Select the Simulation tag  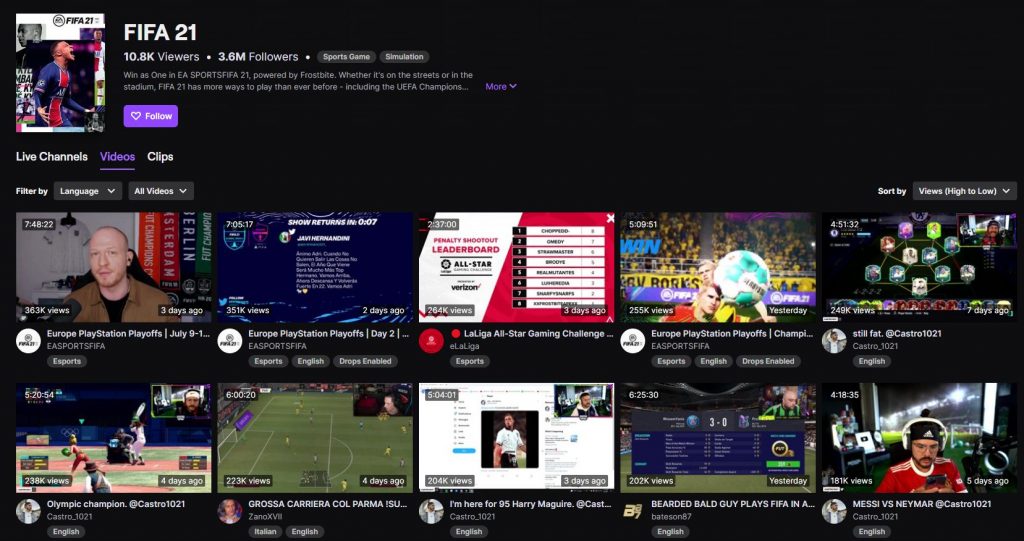tap(404, 57)
